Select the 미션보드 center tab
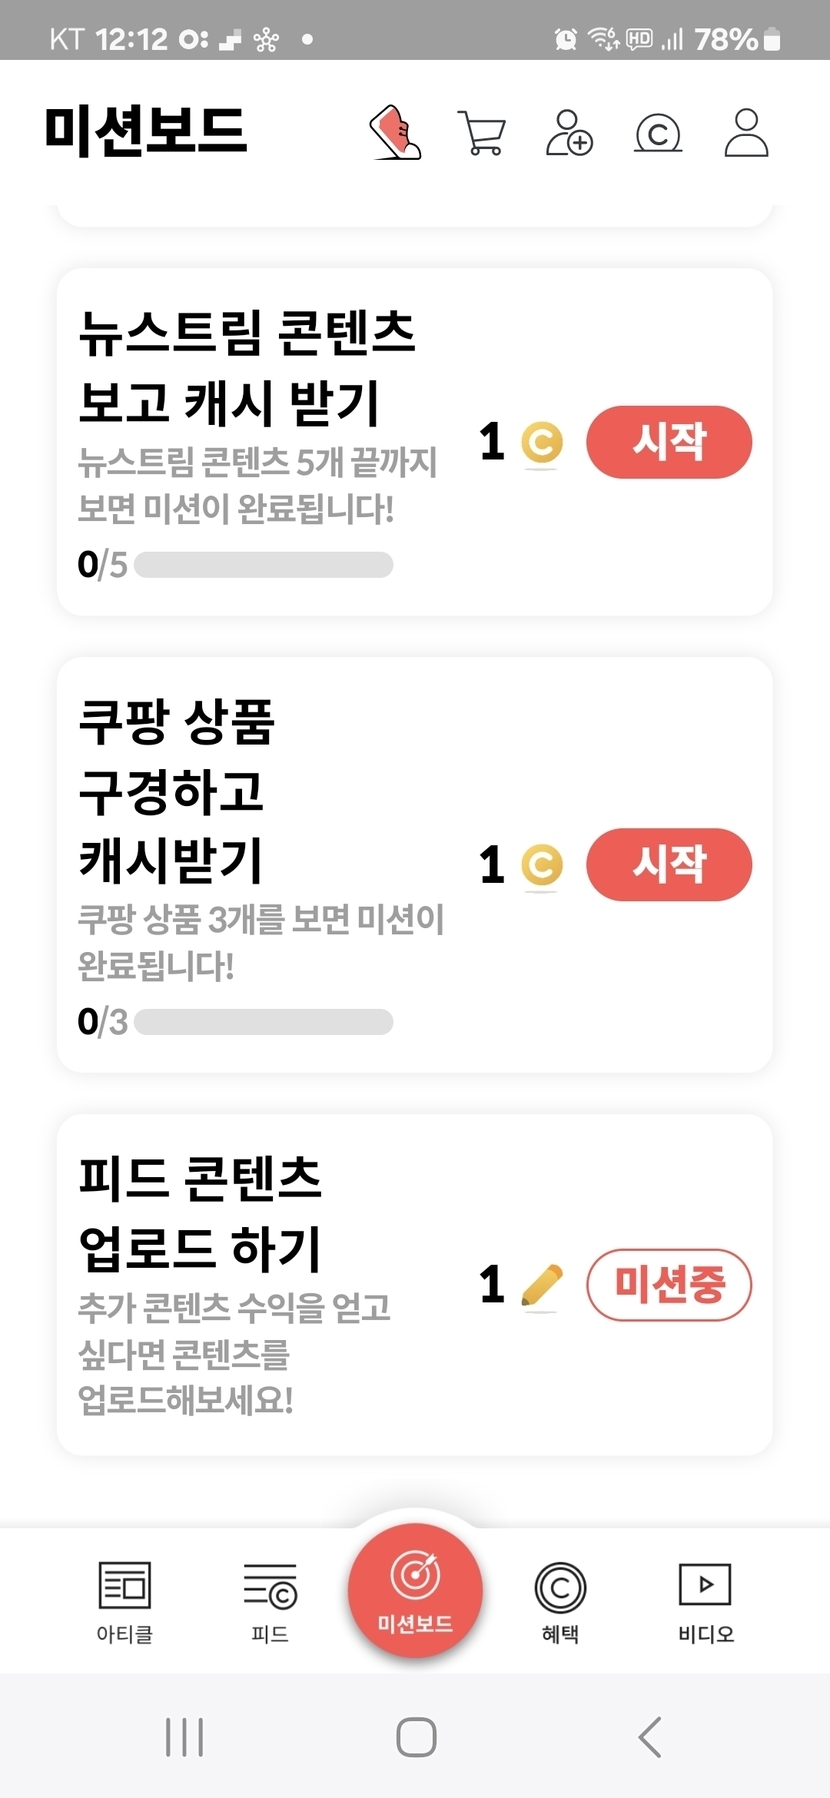 point(415,1590)
